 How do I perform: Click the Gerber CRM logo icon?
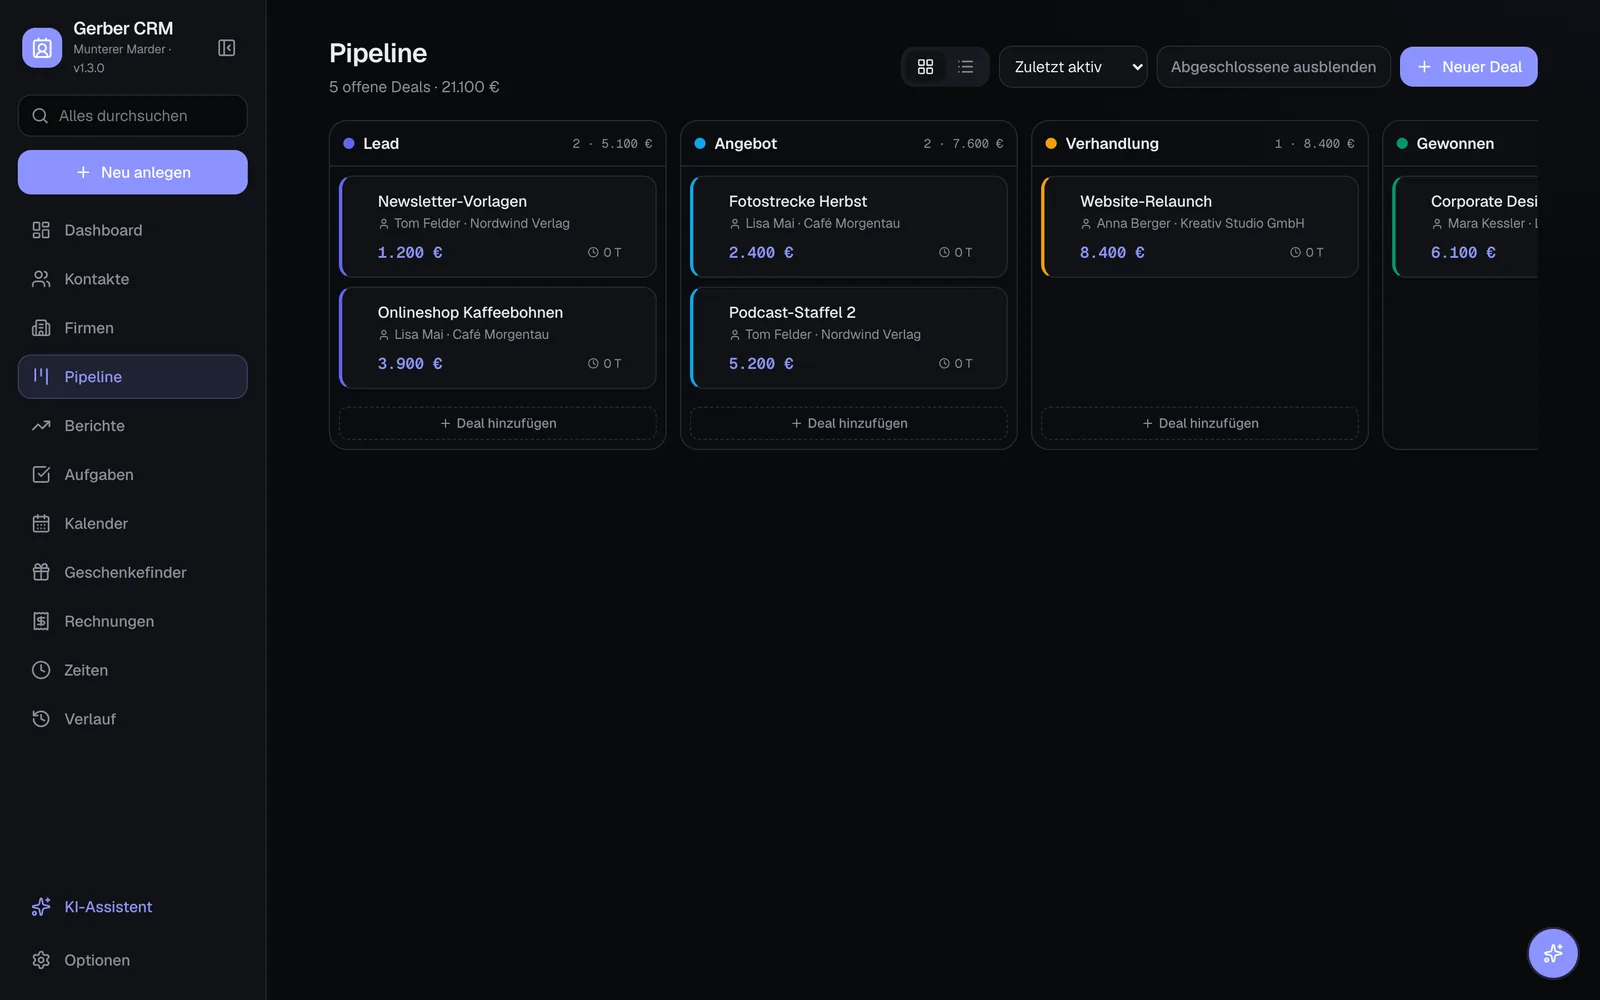coord(42,47)
